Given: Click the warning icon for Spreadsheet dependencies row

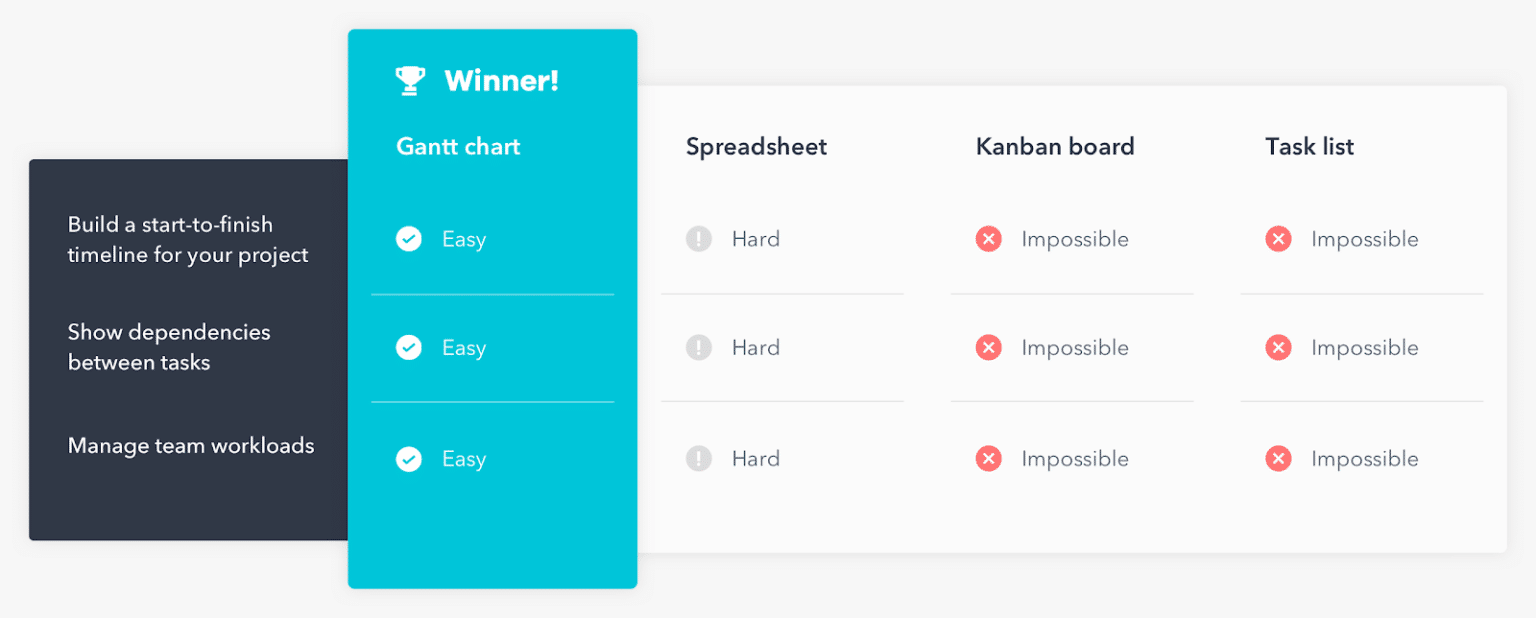Looking at the screenshot, I should [x=698, y=348].
